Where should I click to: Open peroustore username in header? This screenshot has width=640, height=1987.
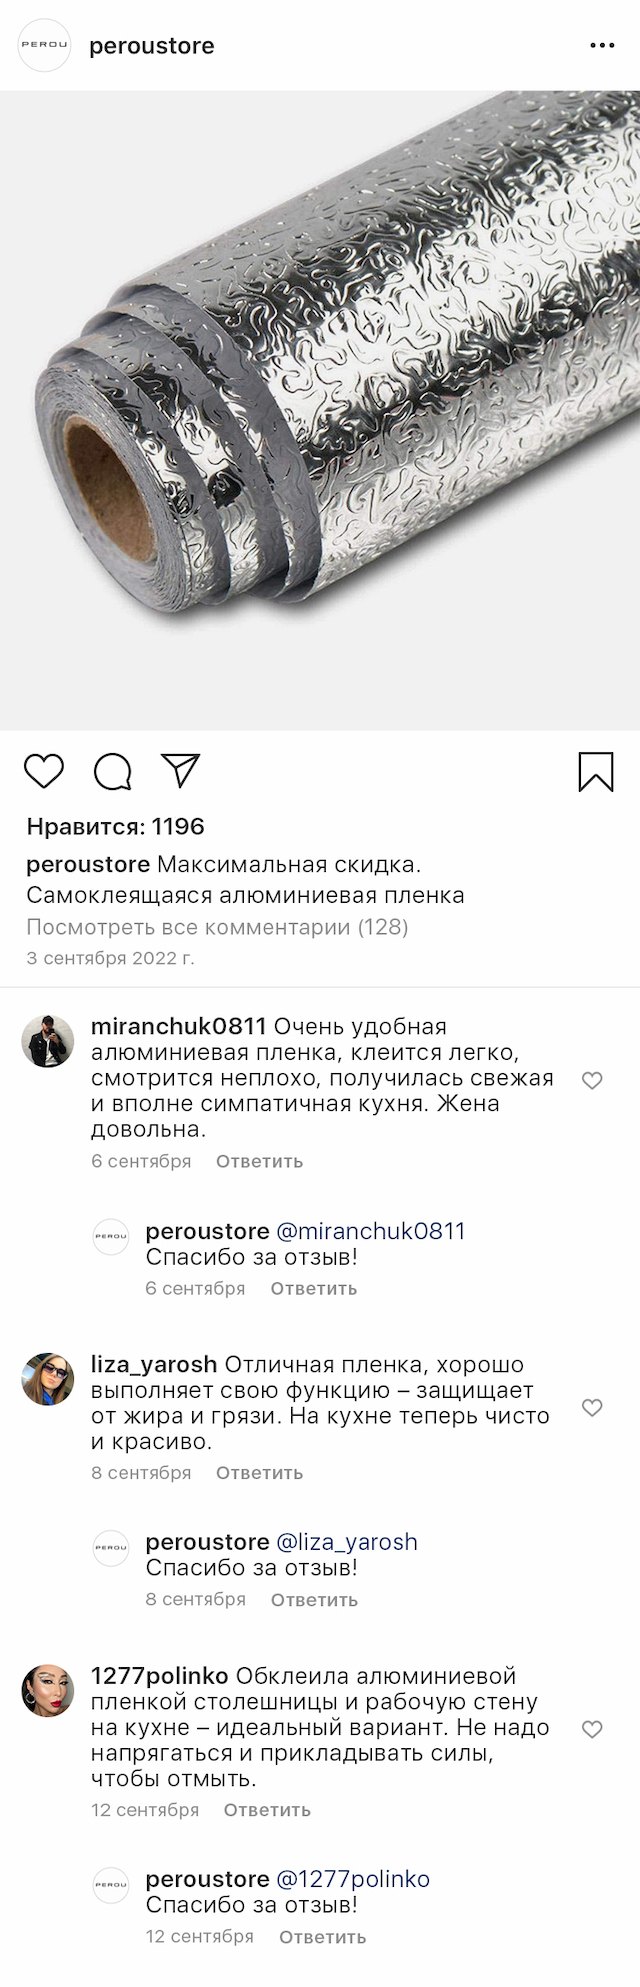tap(152, 46)
